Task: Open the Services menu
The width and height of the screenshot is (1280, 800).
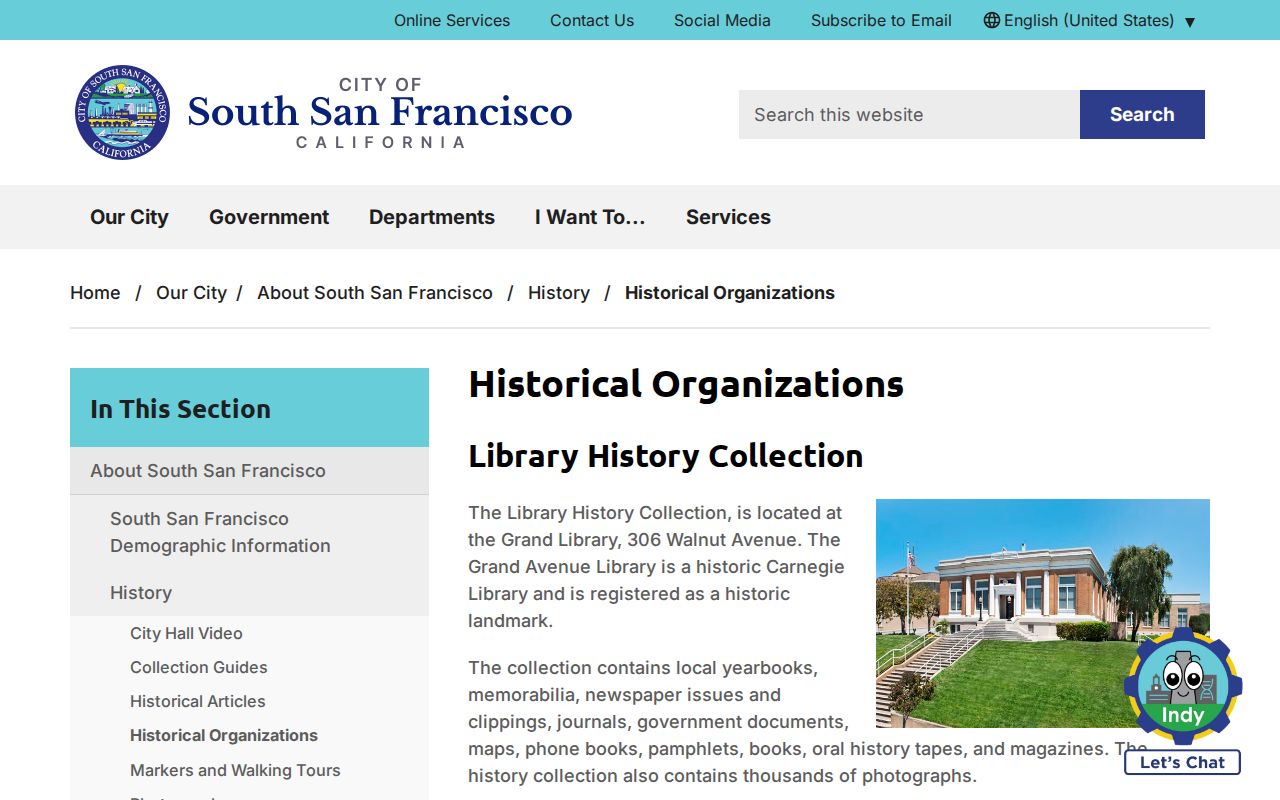Action: (x=728, y=217)
